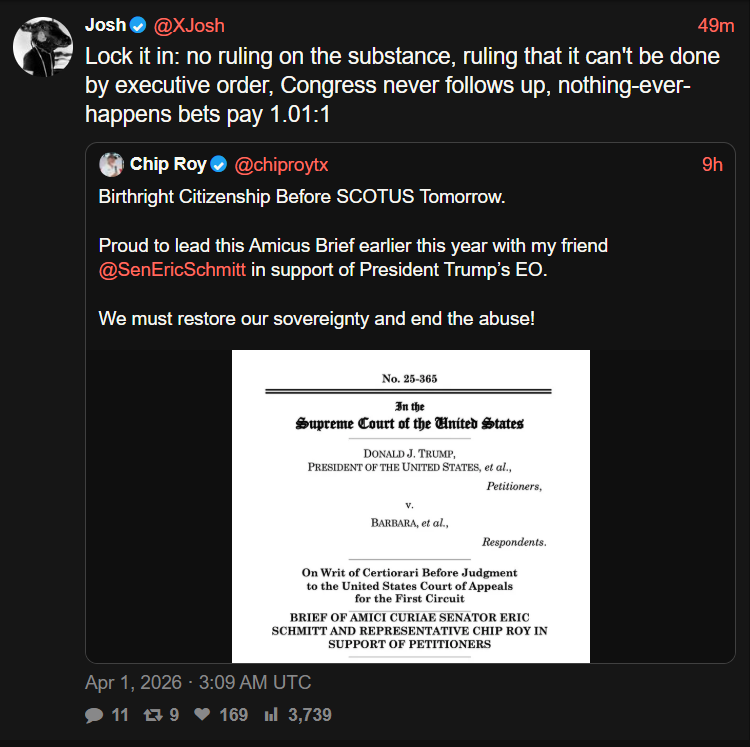The image size is (750, 747).
Task: Click Chip Roy's blue verified badge
Action: point(219,164)
